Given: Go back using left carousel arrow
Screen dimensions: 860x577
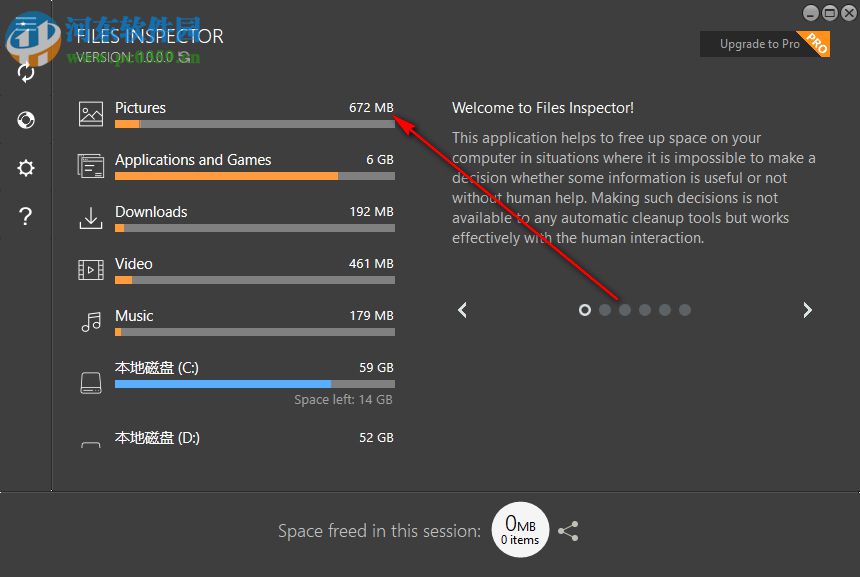Looking at the screenshot, I should coord(462,310).
